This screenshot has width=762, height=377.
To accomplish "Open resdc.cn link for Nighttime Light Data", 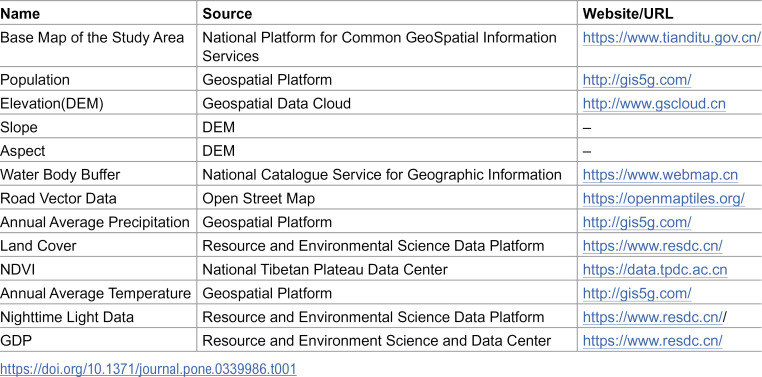I will point(653,317).
